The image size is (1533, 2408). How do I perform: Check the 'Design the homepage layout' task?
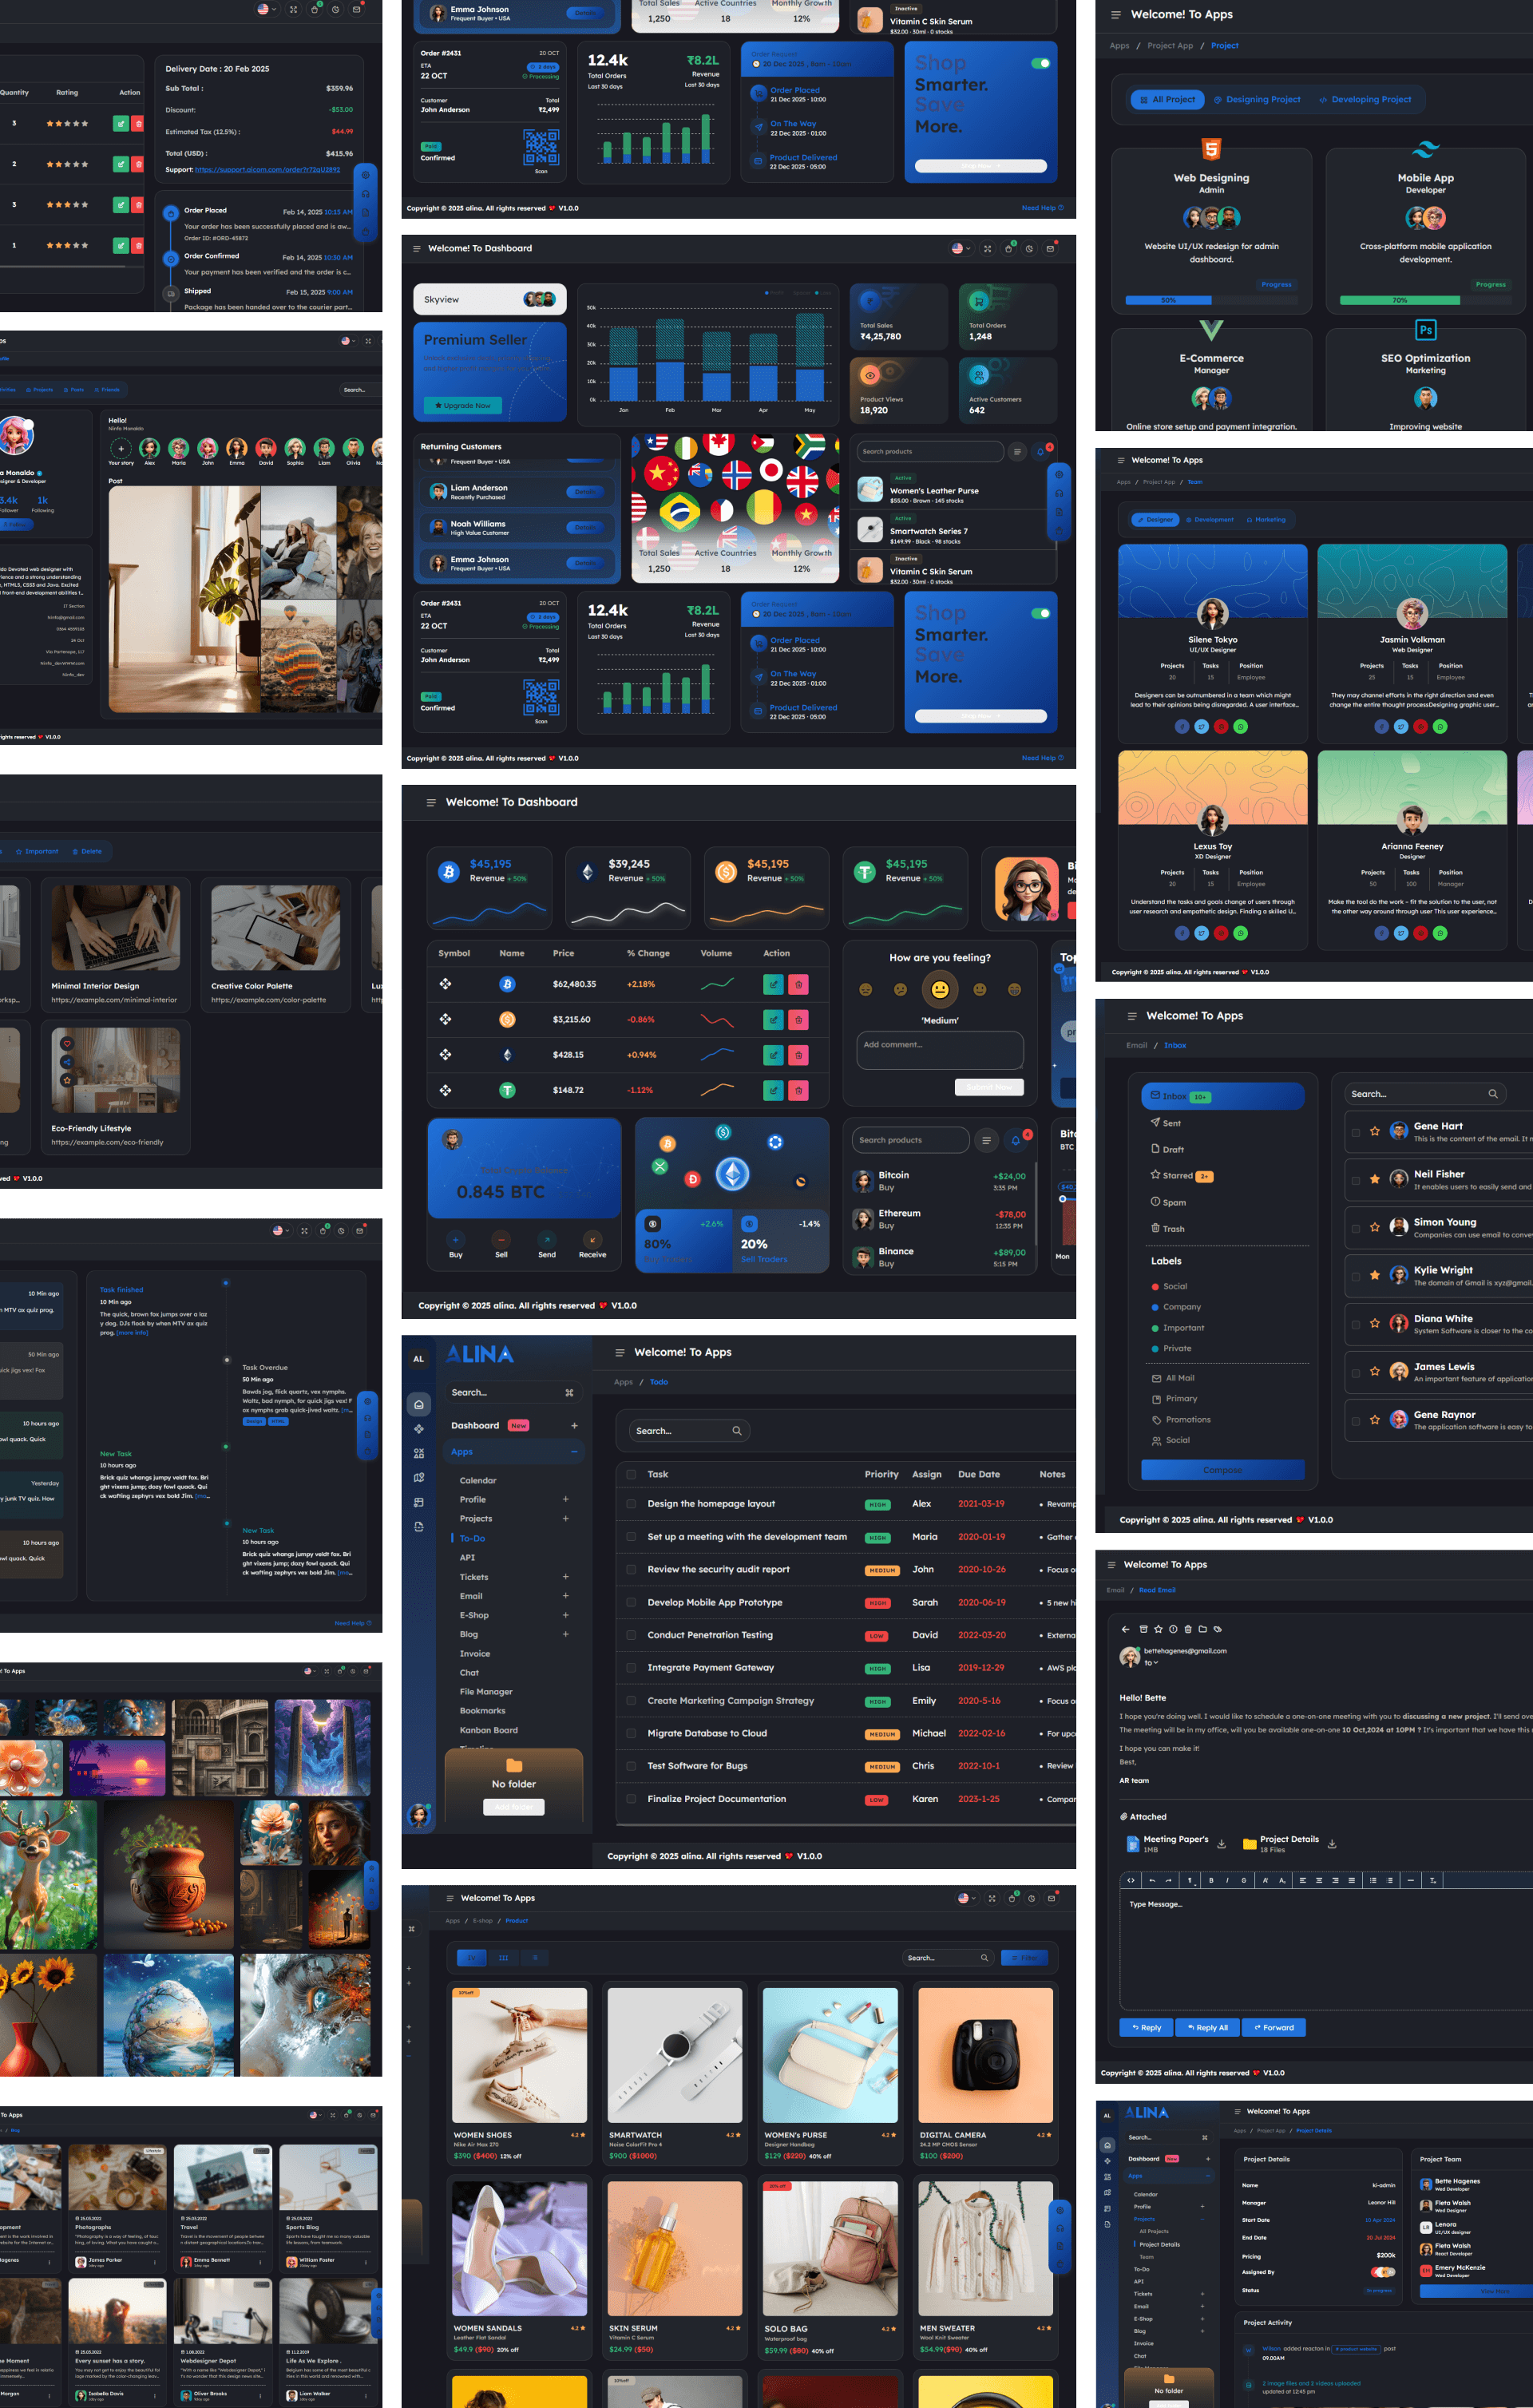[x=631, y=1503]
